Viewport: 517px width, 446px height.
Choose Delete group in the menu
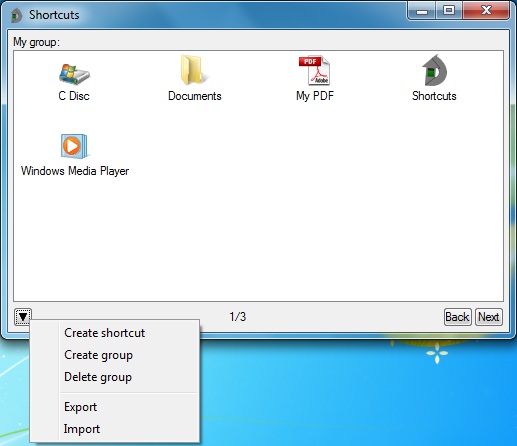coord(115,377)
